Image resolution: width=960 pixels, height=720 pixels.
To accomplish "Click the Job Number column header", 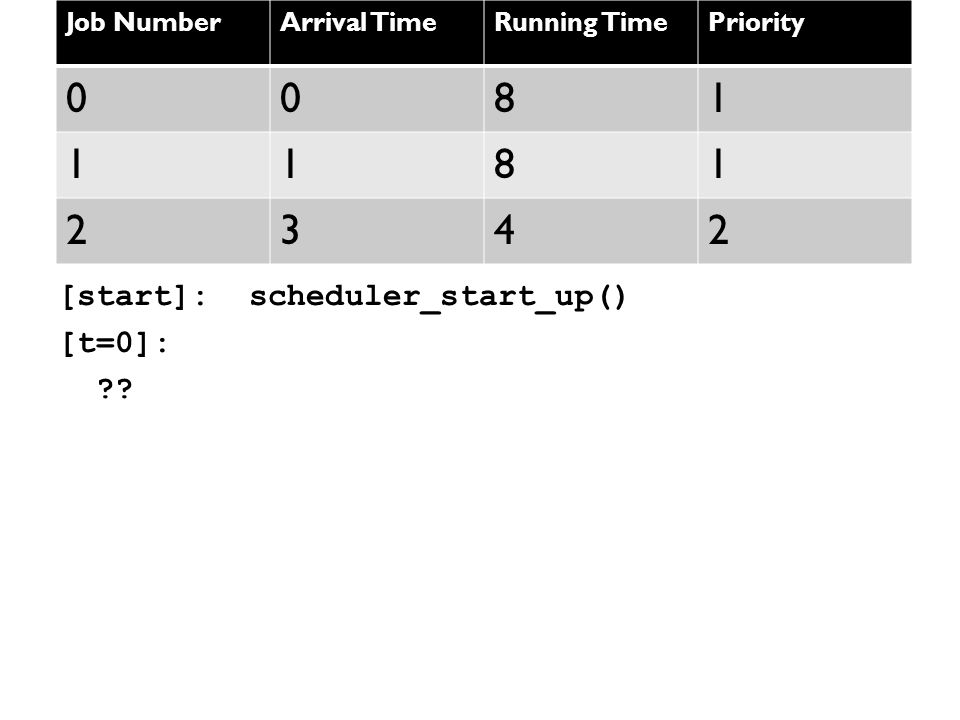I will tap(163, 32).
